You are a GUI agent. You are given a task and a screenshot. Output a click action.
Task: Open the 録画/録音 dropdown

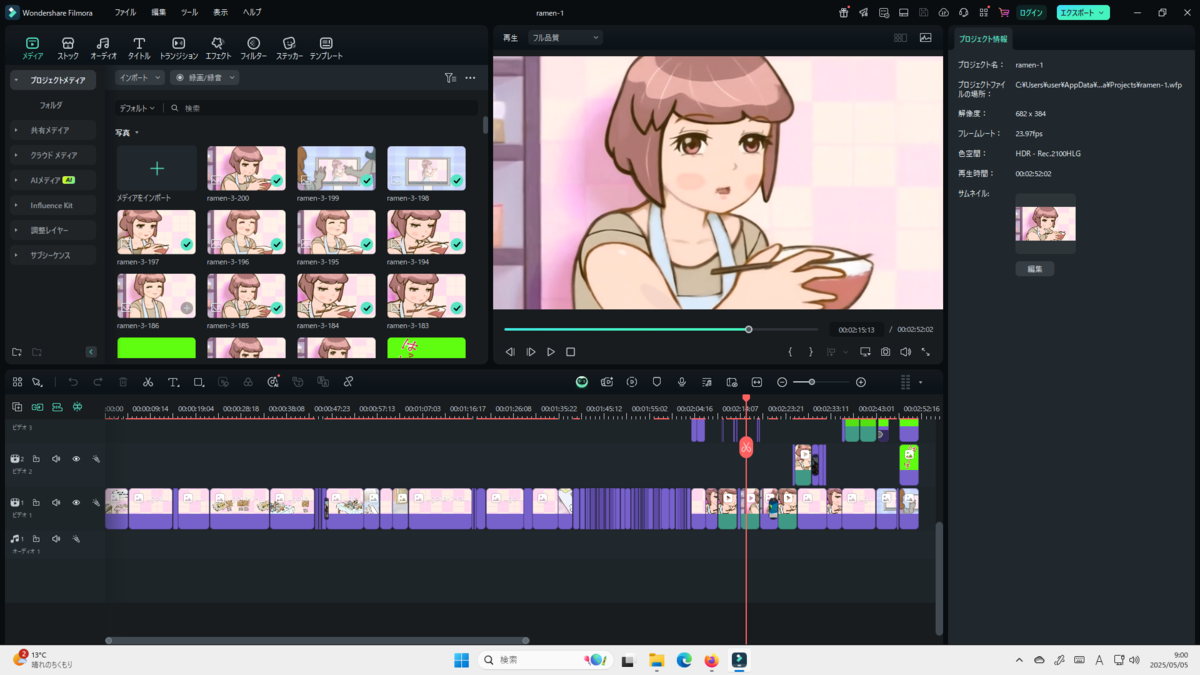coord(205,78)
